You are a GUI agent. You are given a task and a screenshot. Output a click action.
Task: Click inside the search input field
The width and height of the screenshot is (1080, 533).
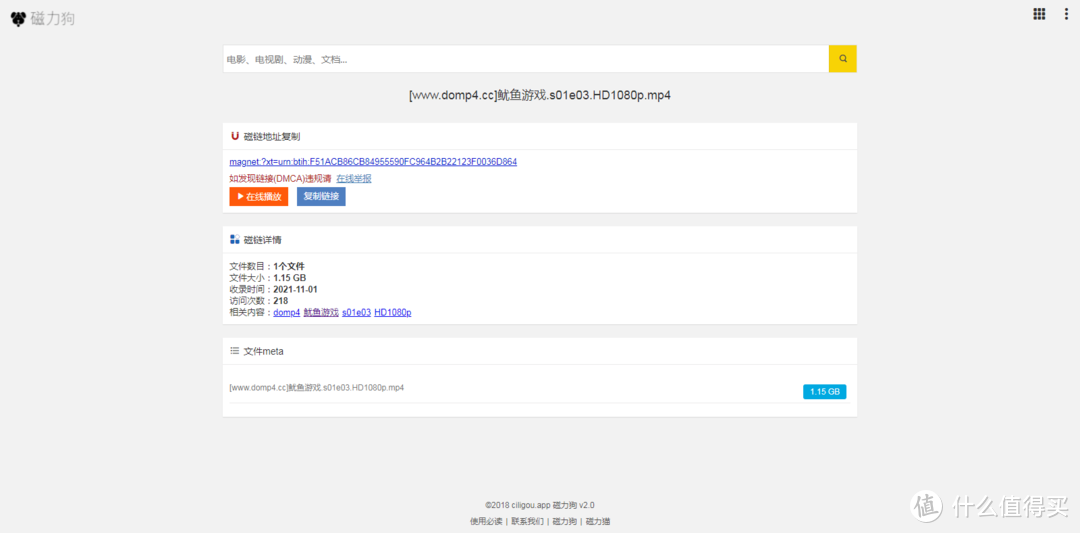pos(525,59)
